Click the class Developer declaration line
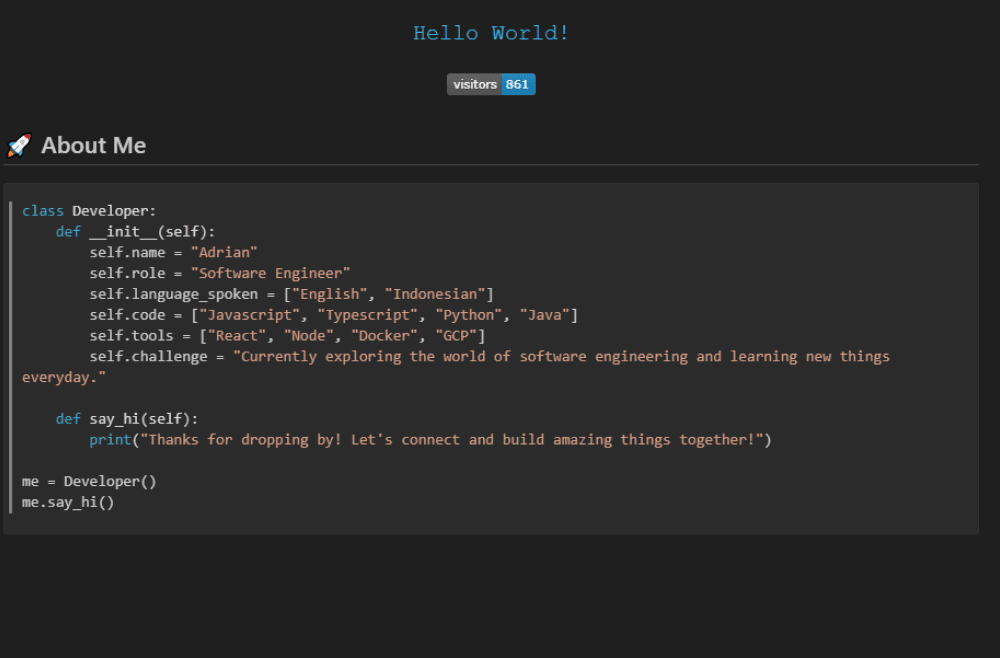 click(89, 210)
